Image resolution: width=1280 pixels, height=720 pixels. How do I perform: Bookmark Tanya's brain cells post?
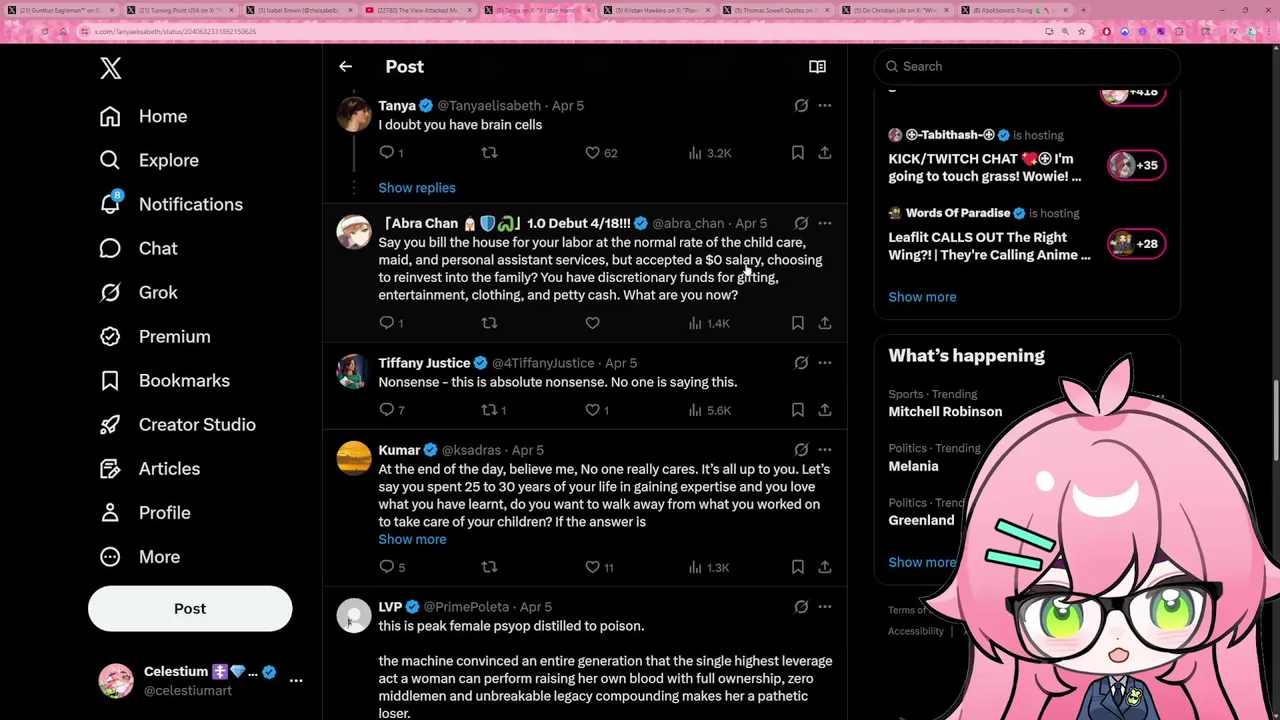[798, 153]
